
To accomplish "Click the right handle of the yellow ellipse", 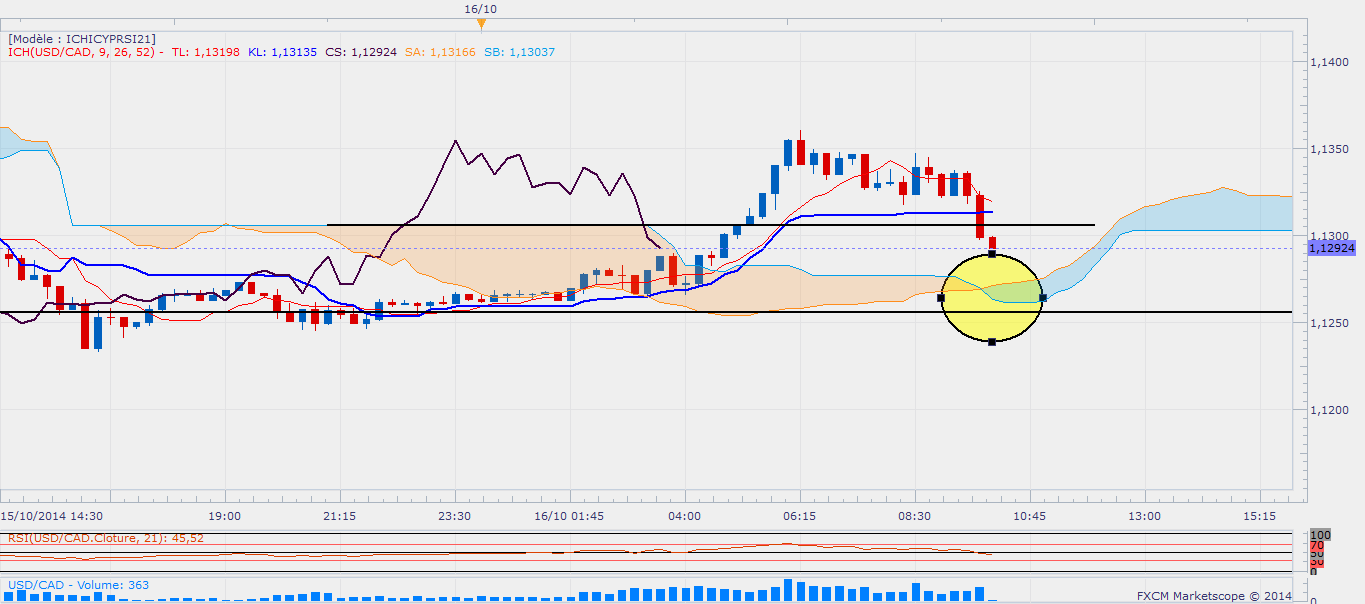I will pyautogui.click(x=1043, y=298).
